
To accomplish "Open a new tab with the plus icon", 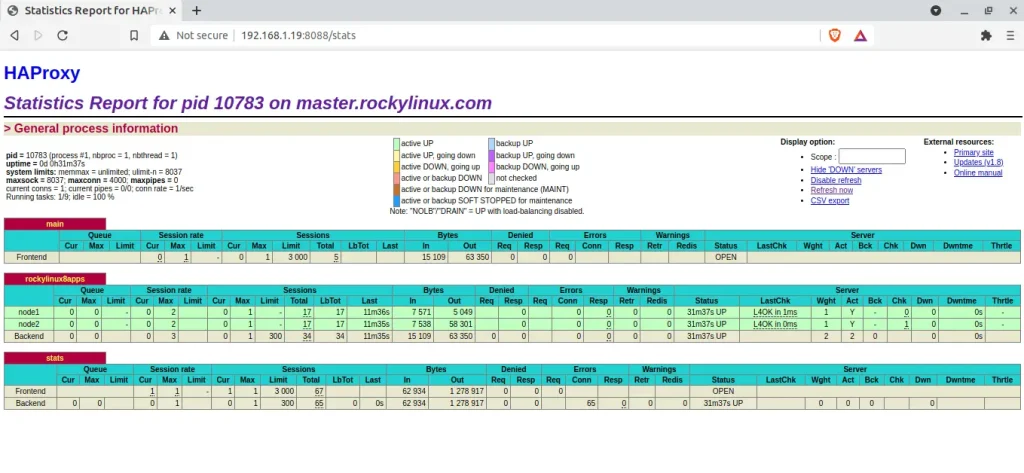I will pyautogui.click(x=197, y=10).
